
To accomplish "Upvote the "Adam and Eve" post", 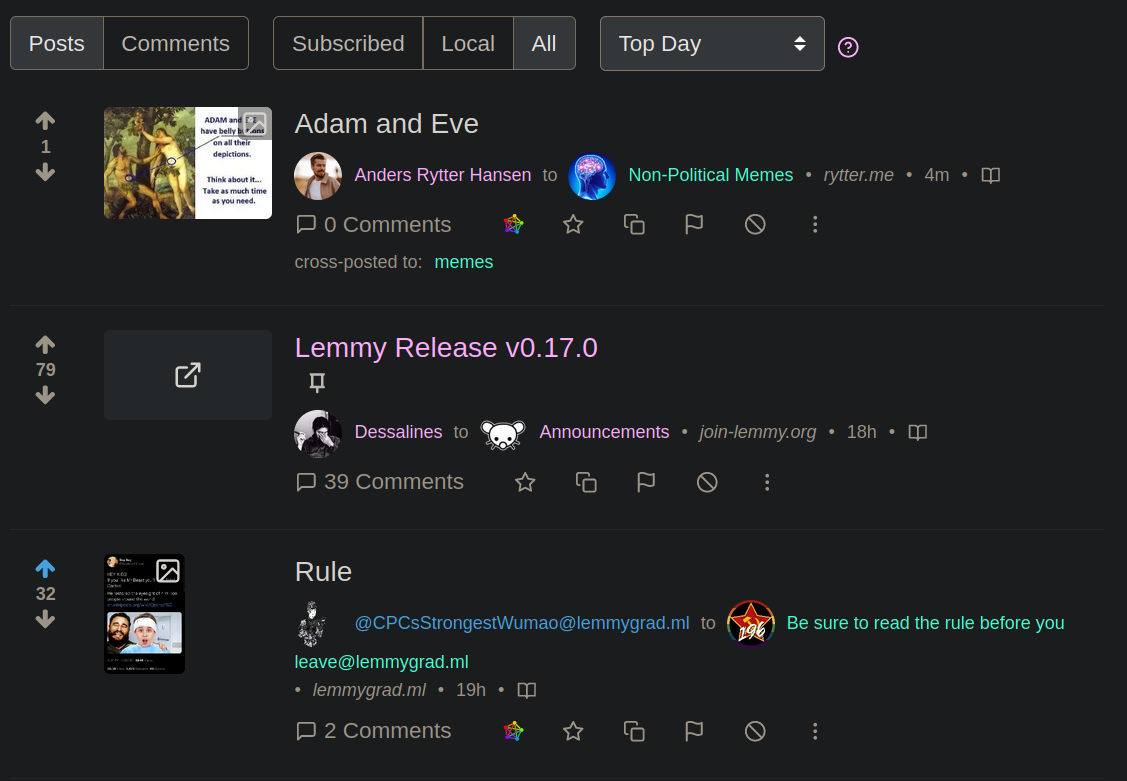I will tap(45, 120).
